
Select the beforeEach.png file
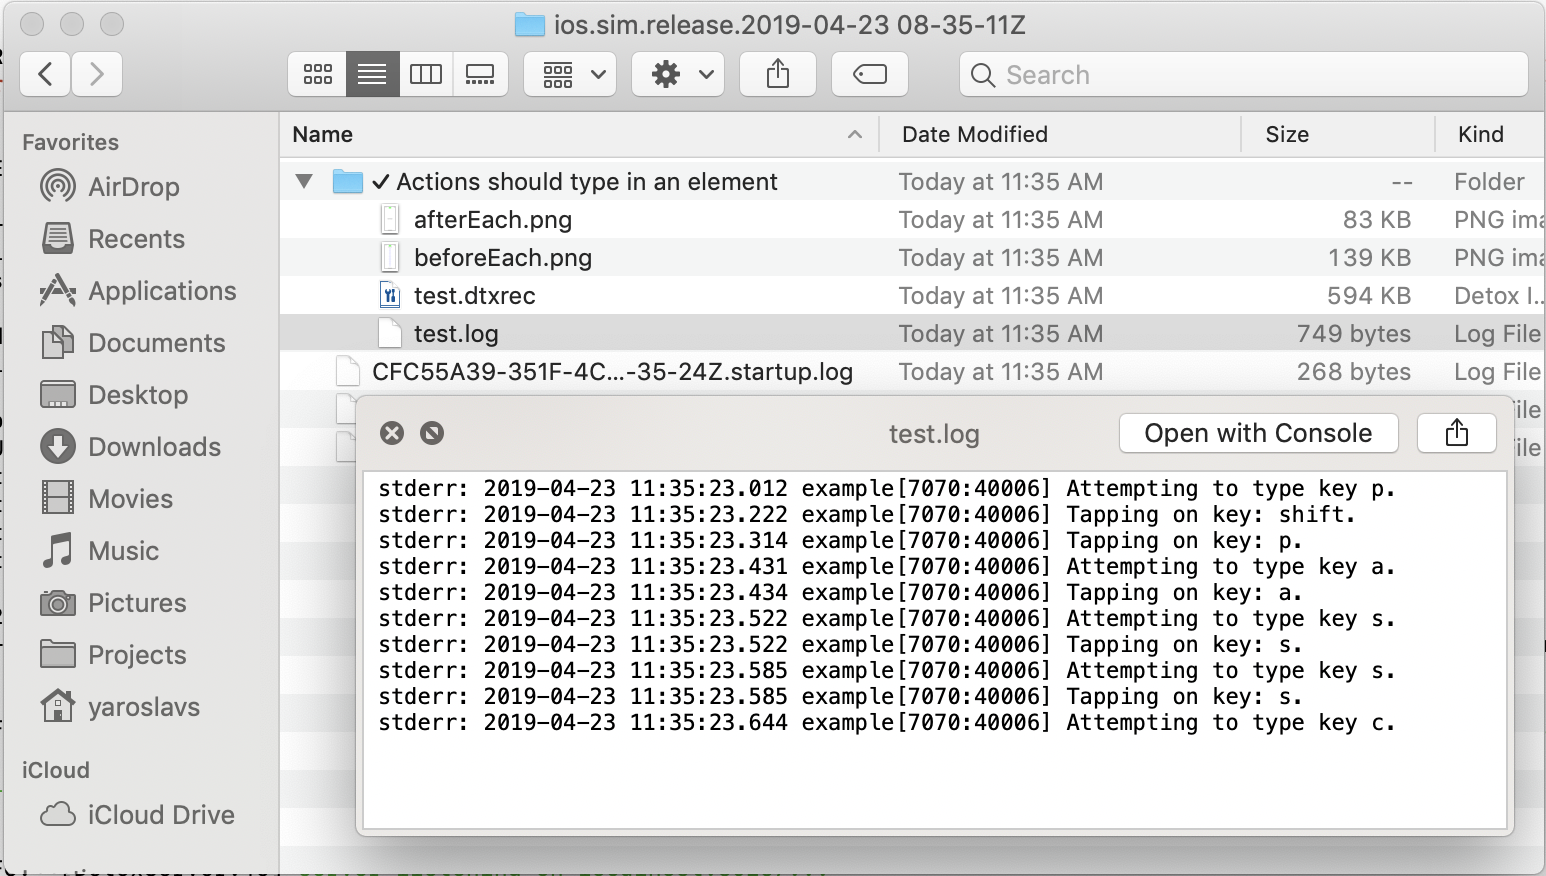[x=503, y=257]
